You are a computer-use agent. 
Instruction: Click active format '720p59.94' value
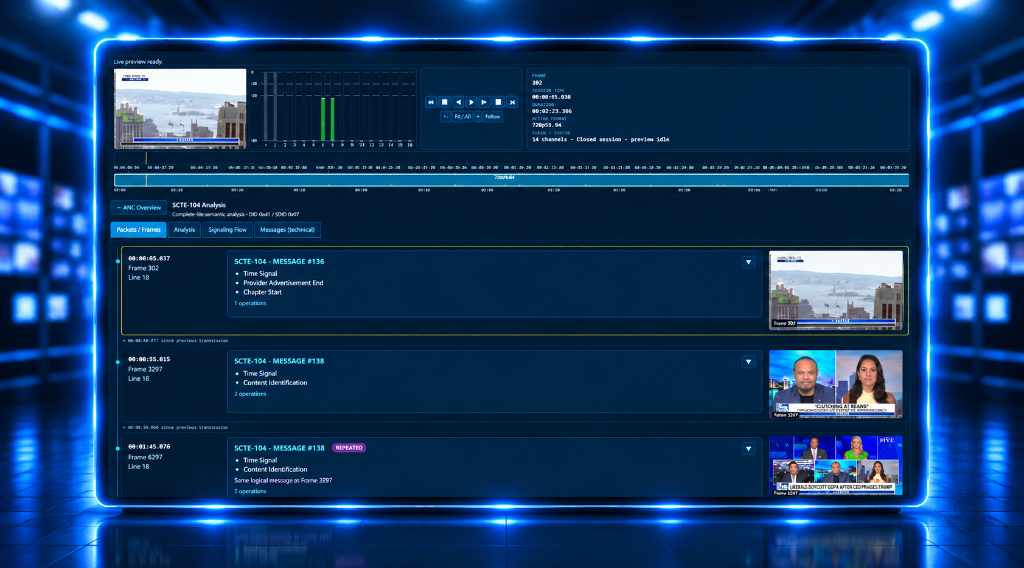pos(547,125)
